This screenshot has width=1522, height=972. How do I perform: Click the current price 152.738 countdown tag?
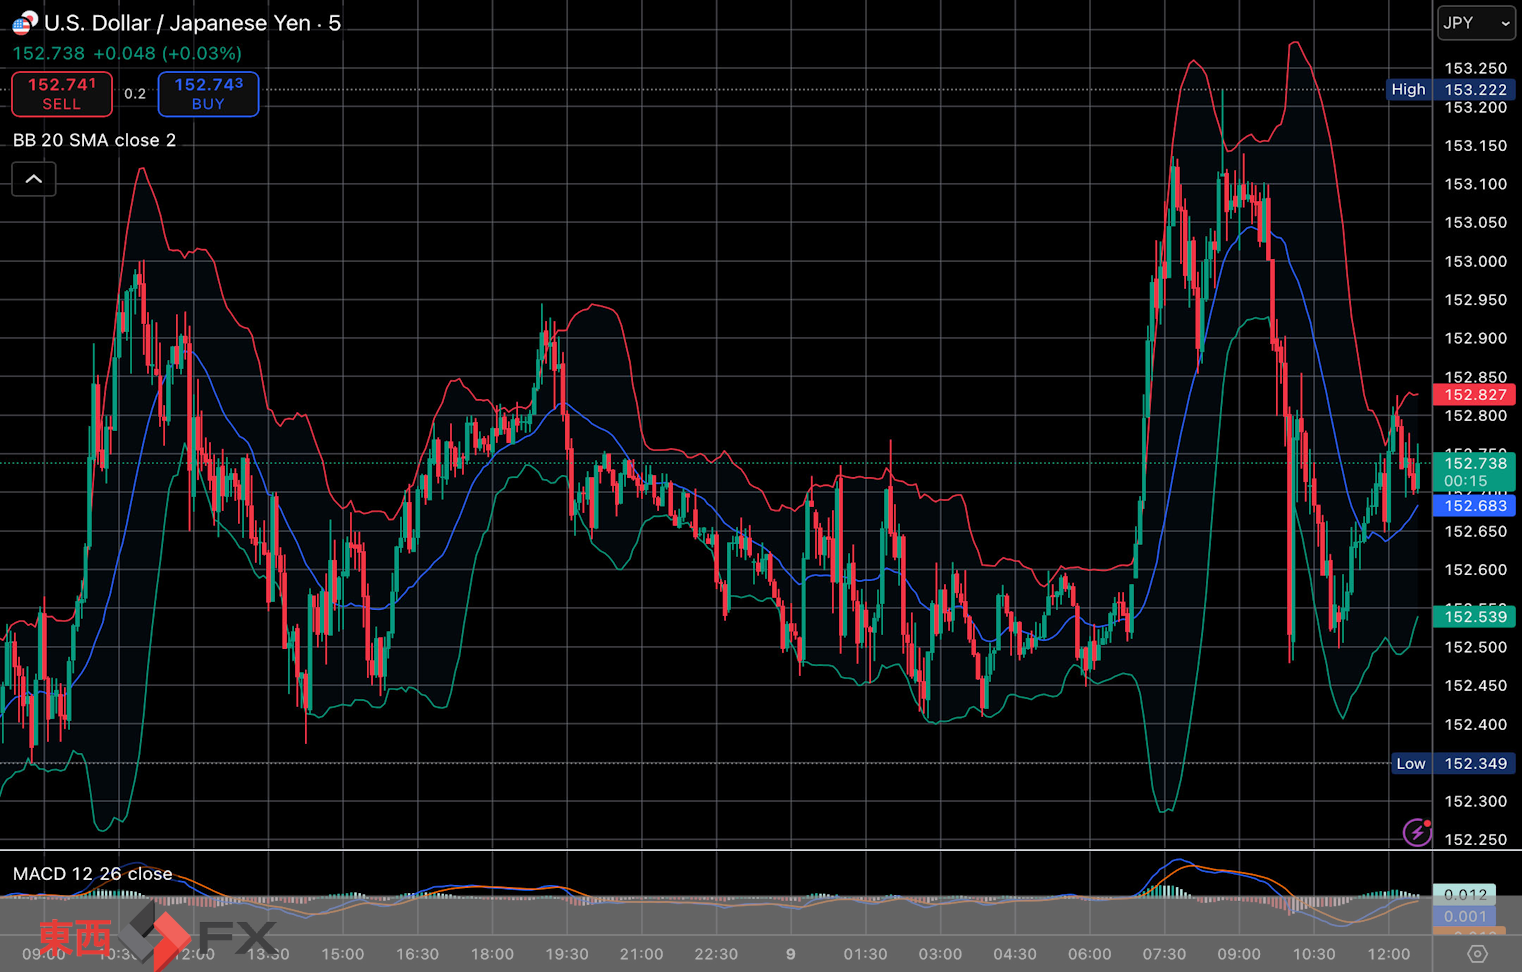click(1474, 471)
